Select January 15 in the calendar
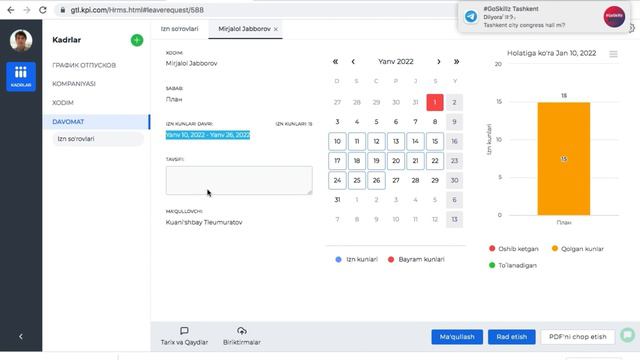This screenshot has height=360, width=640. 435,141
